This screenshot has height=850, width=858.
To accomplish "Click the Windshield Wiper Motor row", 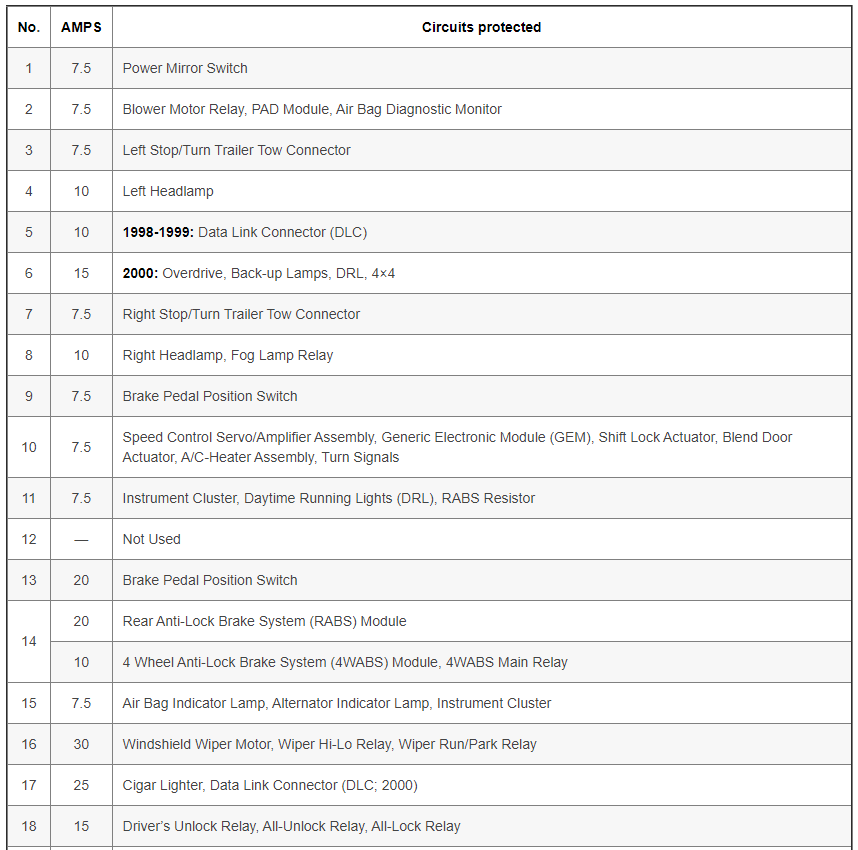I will [329, 744].
